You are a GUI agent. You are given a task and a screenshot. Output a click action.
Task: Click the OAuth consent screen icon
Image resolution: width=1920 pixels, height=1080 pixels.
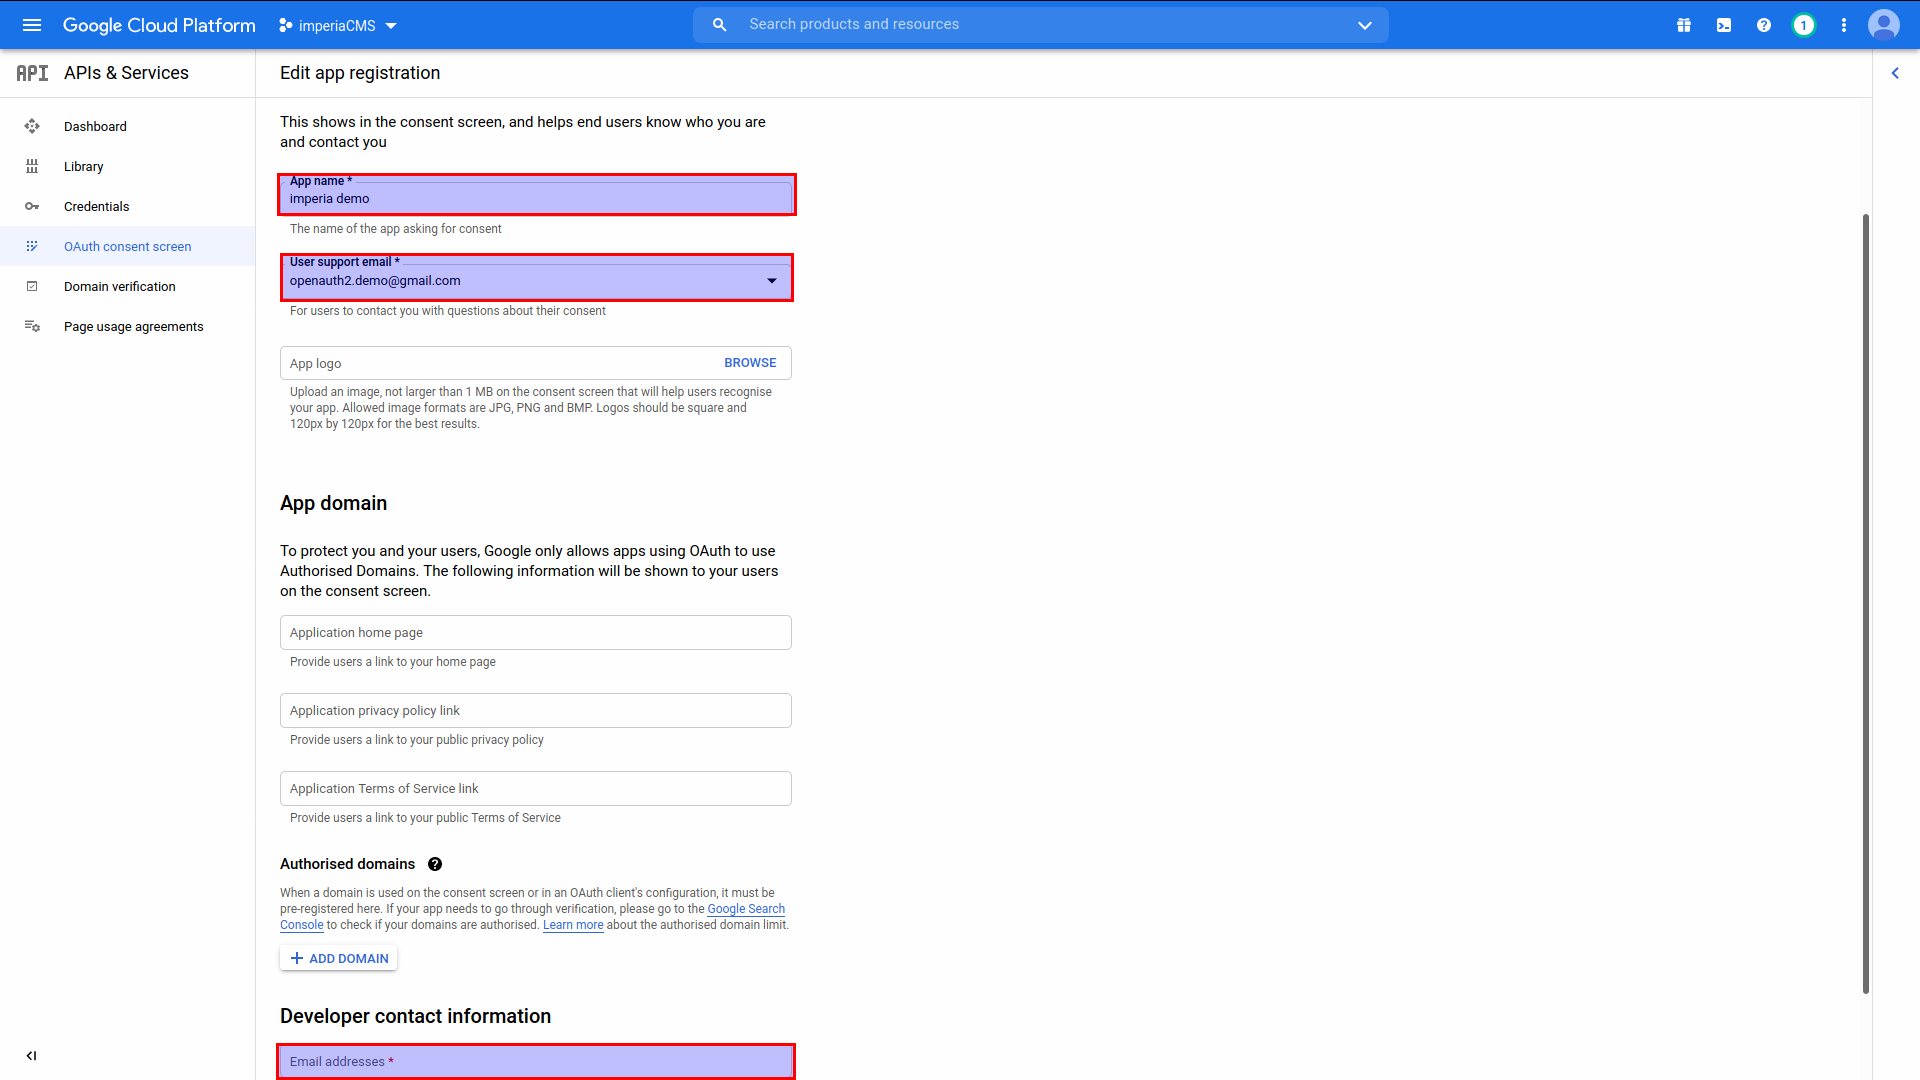coord(32,246)
